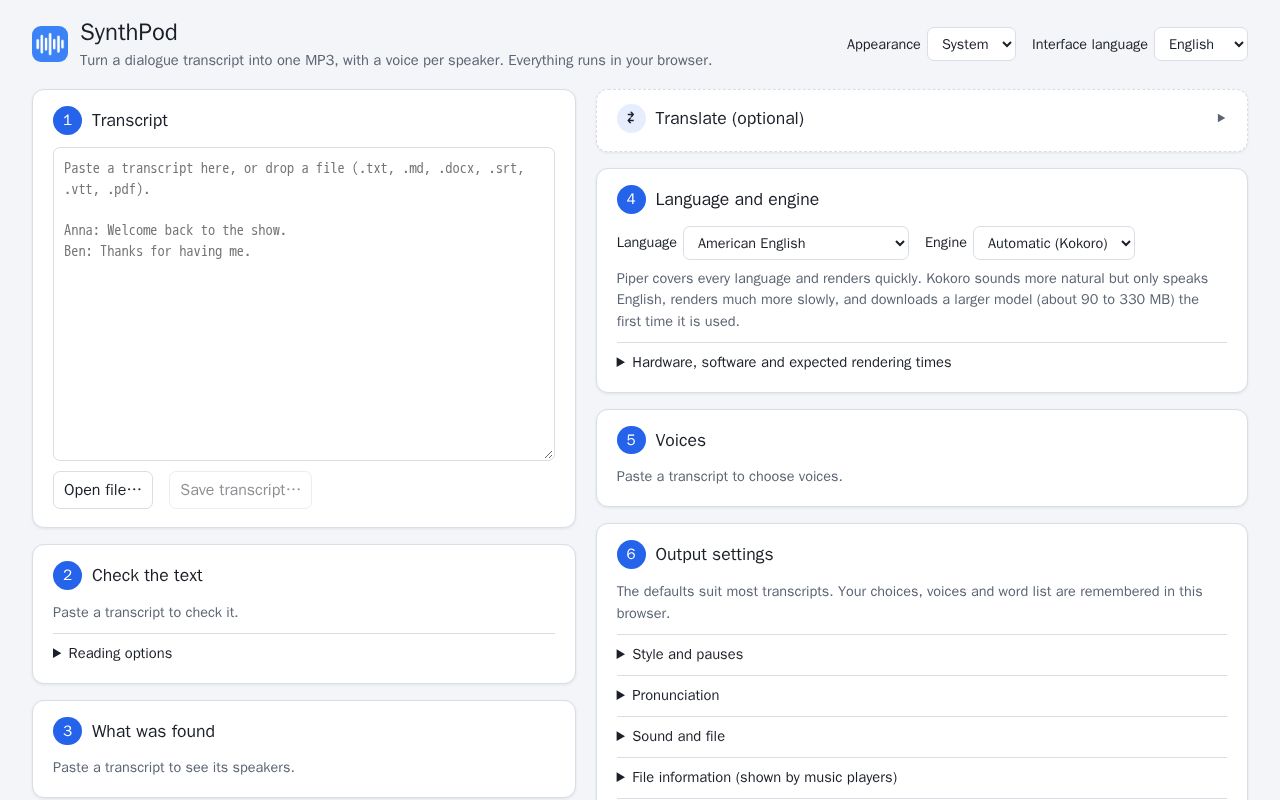This screenshot has width=1280, height=800.
Task: Click inside the transcript text area
Action: coord(304,304)
